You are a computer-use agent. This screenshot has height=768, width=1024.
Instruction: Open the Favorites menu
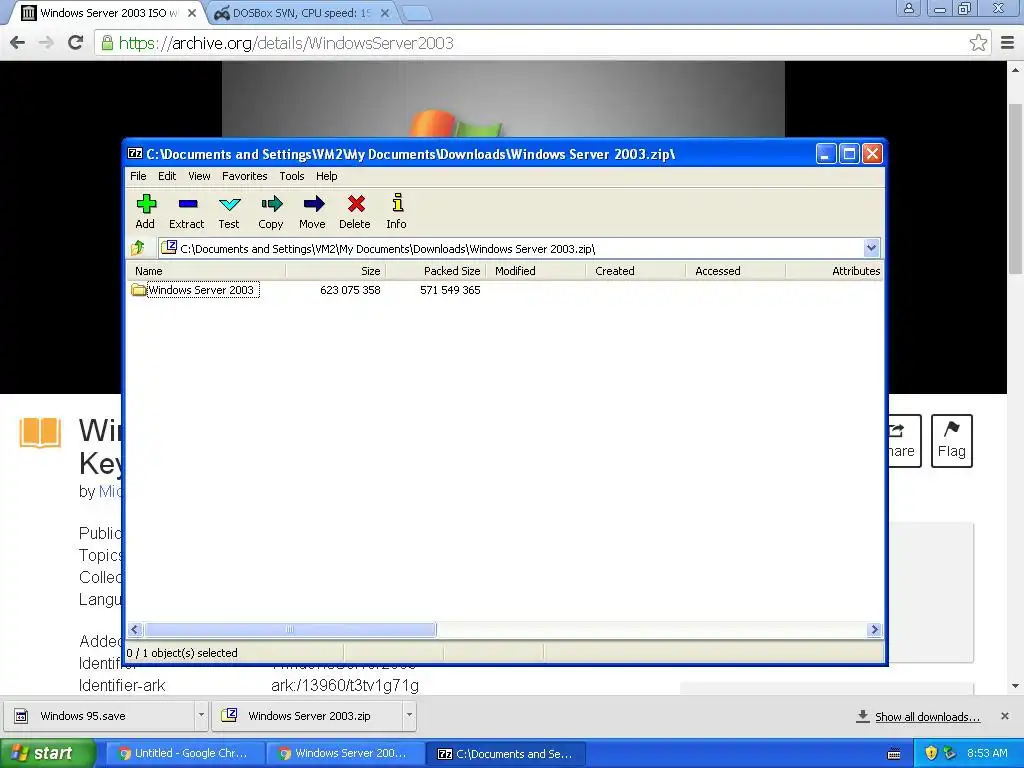(x=244, y=176)
